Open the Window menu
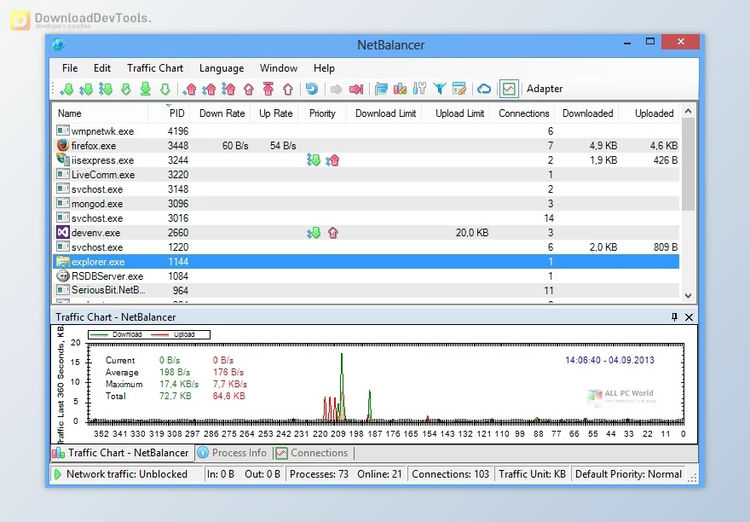The image size is (750, 522). pos(279,68)
